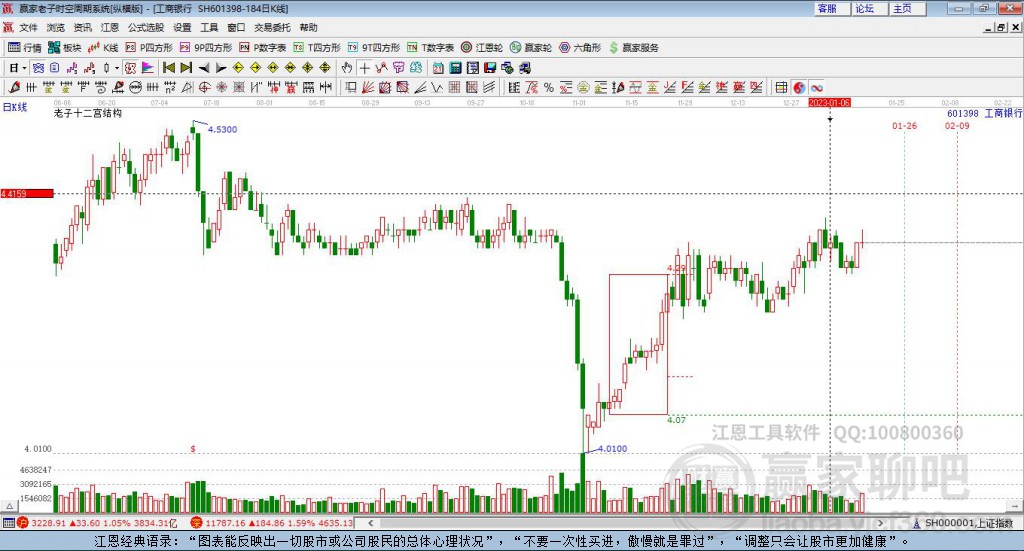The height and width of the screenshot is (551, 1024).
Task: Click the zigzag V line tool
Action: tap(436, 87)
